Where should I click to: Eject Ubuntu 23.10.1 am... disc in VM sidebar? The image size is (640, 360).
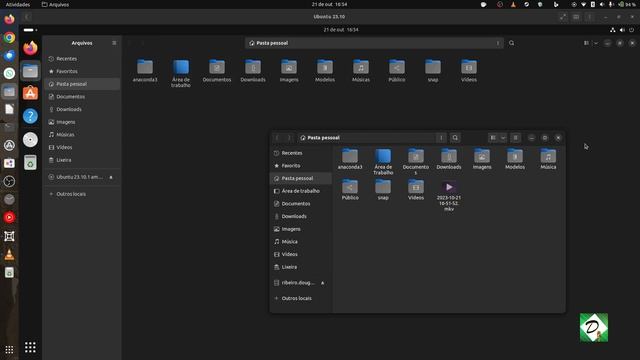point(111,177)
